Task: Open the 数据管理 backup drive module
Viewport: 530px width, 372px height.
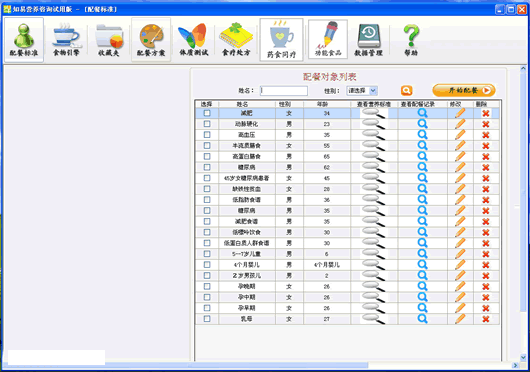Action: [x=368, y=40]
